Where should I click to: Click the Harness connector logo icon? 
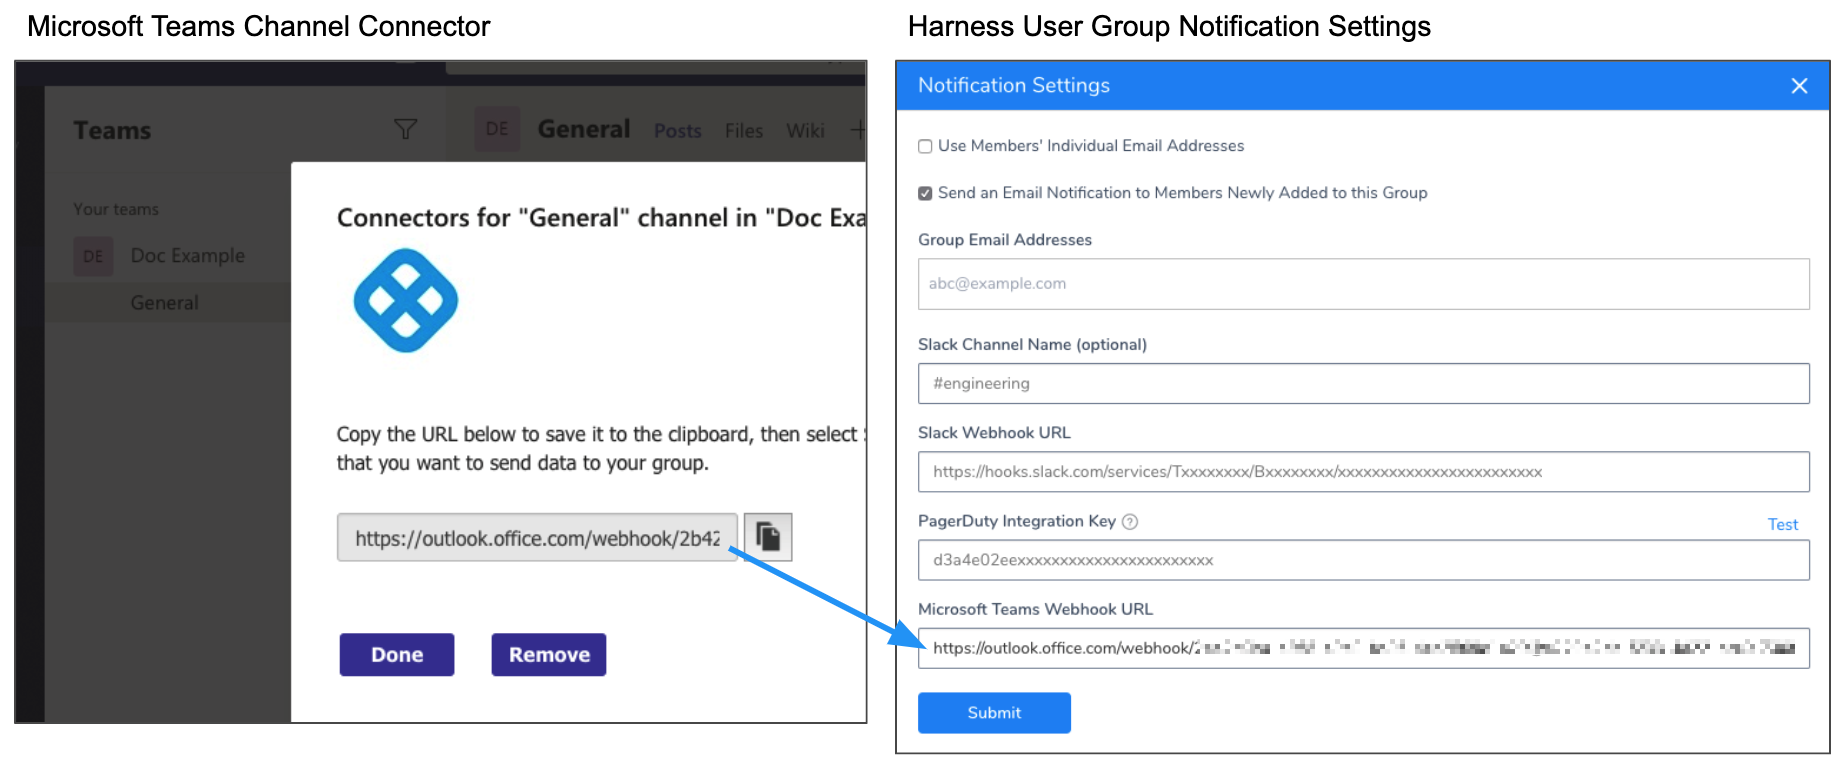click(x=405, y=300)
